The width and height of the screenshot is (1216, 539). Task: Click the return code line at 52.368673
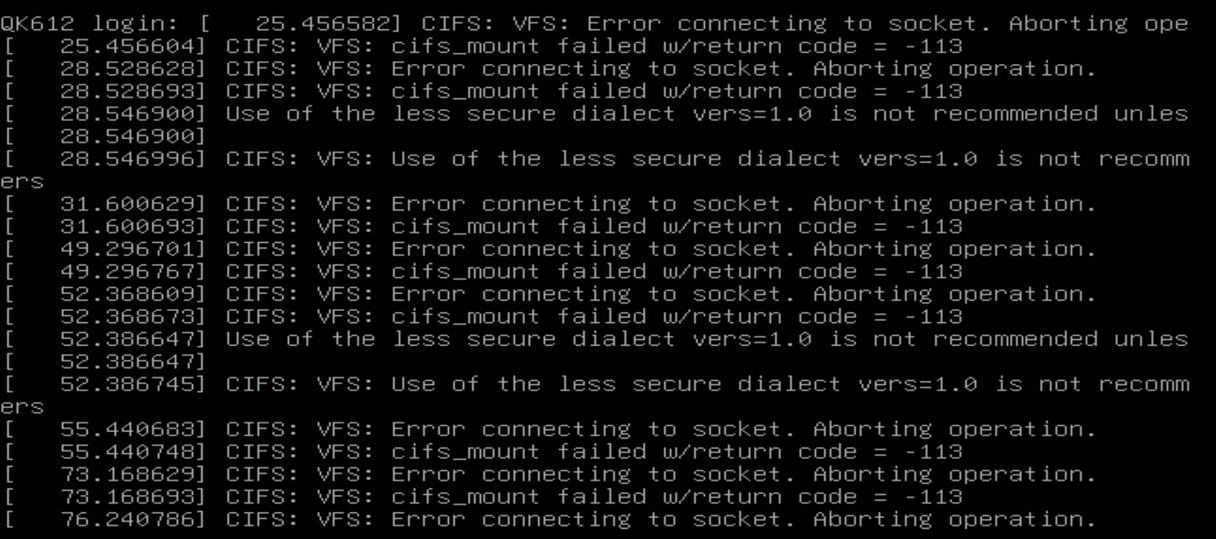[x=482, y=317]
